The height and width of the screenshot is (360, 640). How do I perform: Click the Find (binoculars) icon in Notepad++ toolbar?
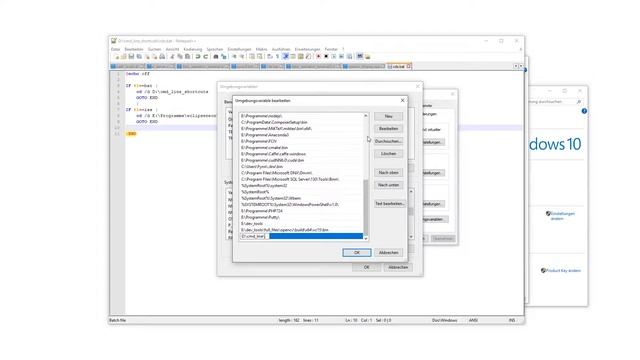(x=216, y=56)
